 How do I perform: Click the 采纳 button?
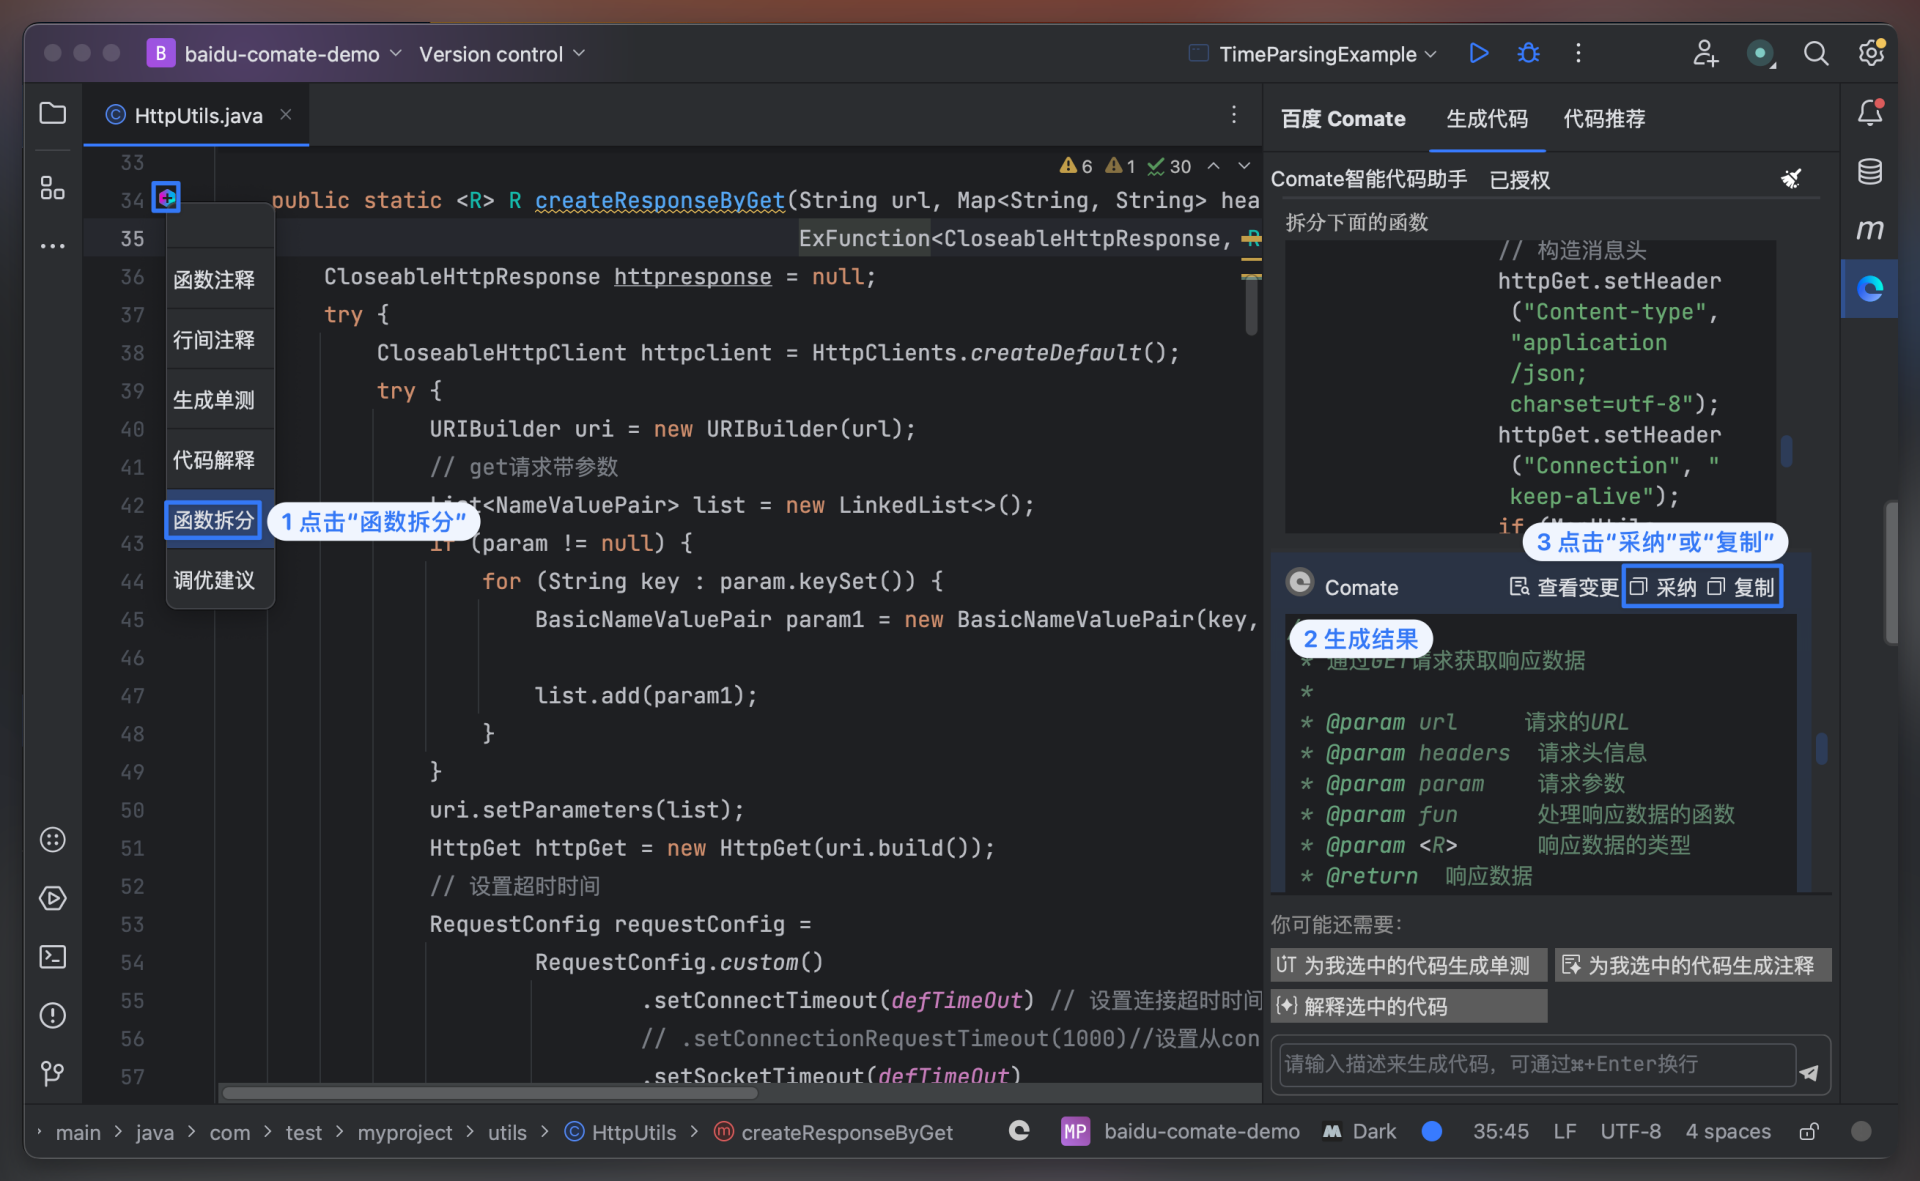(x=1664, y=587)
